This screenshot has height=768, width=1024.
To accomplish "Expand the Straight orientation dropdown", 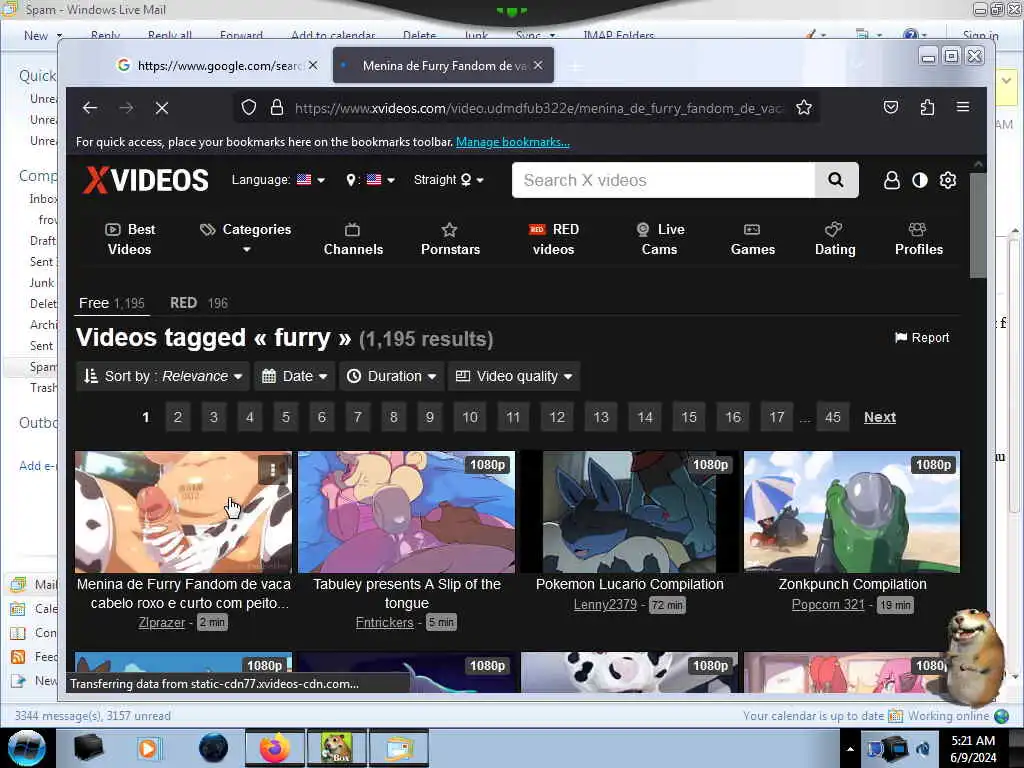I will 449,180.
